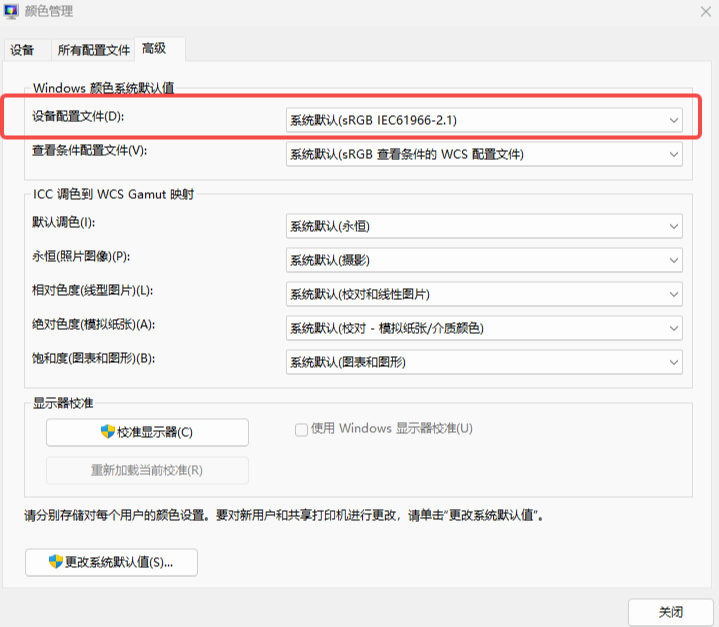Expand the 永恒(照片图像) dropdown
The height and width of the screenshot is (627, 719).
click(x=484, y=260)
